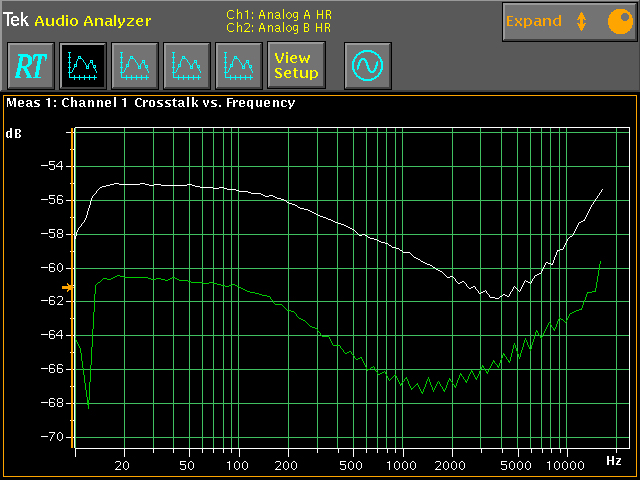Screen dimensions: 640x480
Task: Select the fourth measurement graph icon
Action: tap(237, 66)
